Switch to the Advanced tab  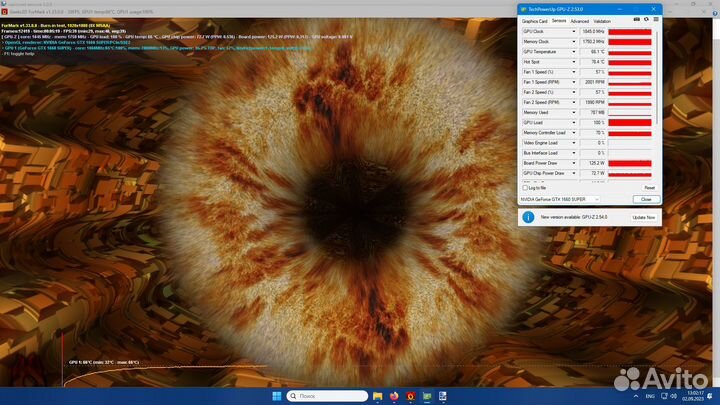(x=579, y=20)
